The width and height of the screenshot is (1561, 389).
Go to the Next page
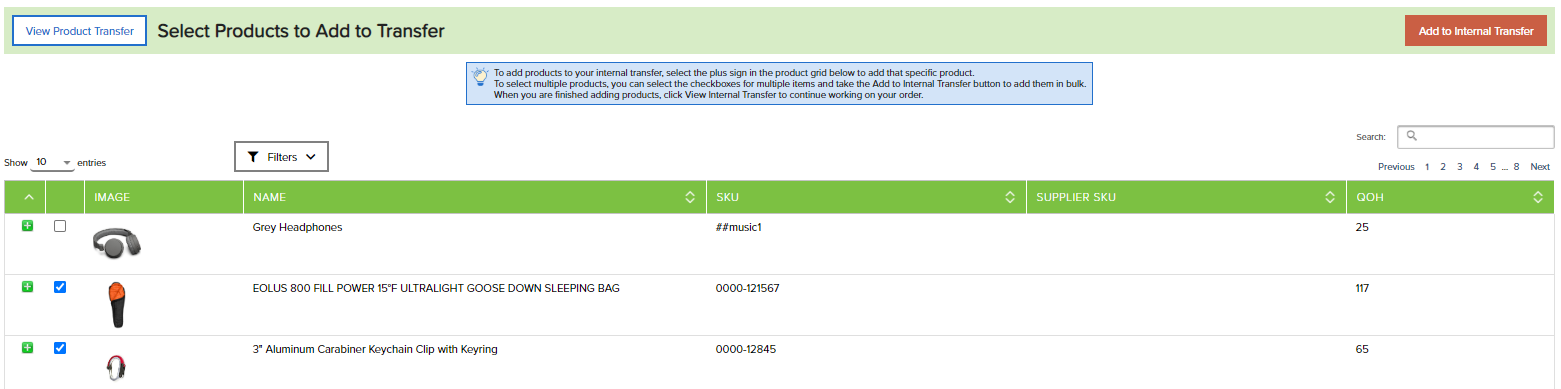coord(1540,167)
